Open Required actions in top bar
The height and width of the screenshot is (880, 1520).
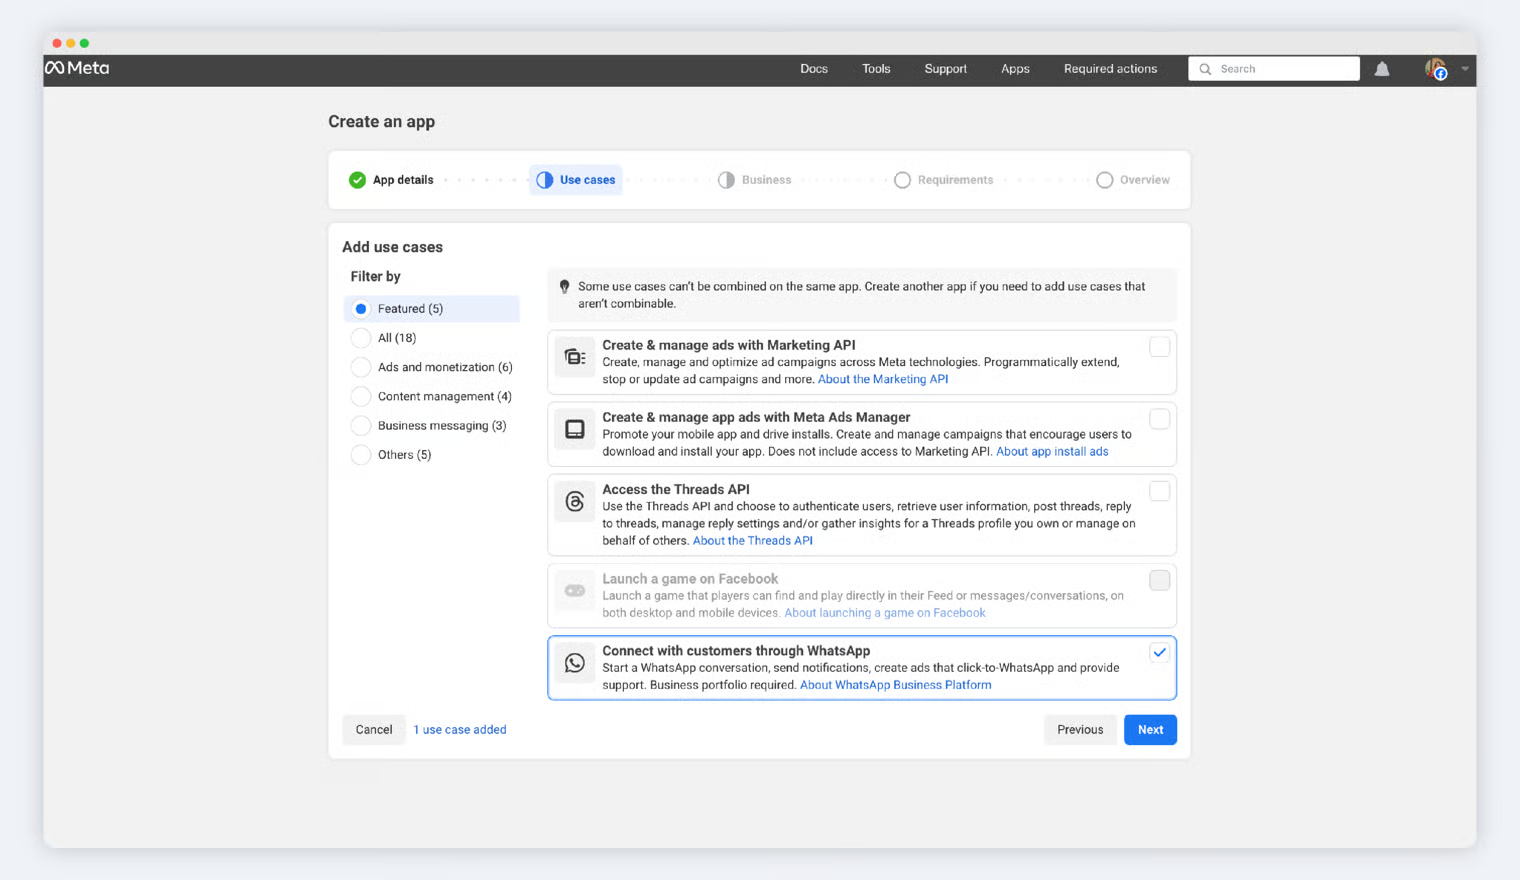tap(1110, 69)
